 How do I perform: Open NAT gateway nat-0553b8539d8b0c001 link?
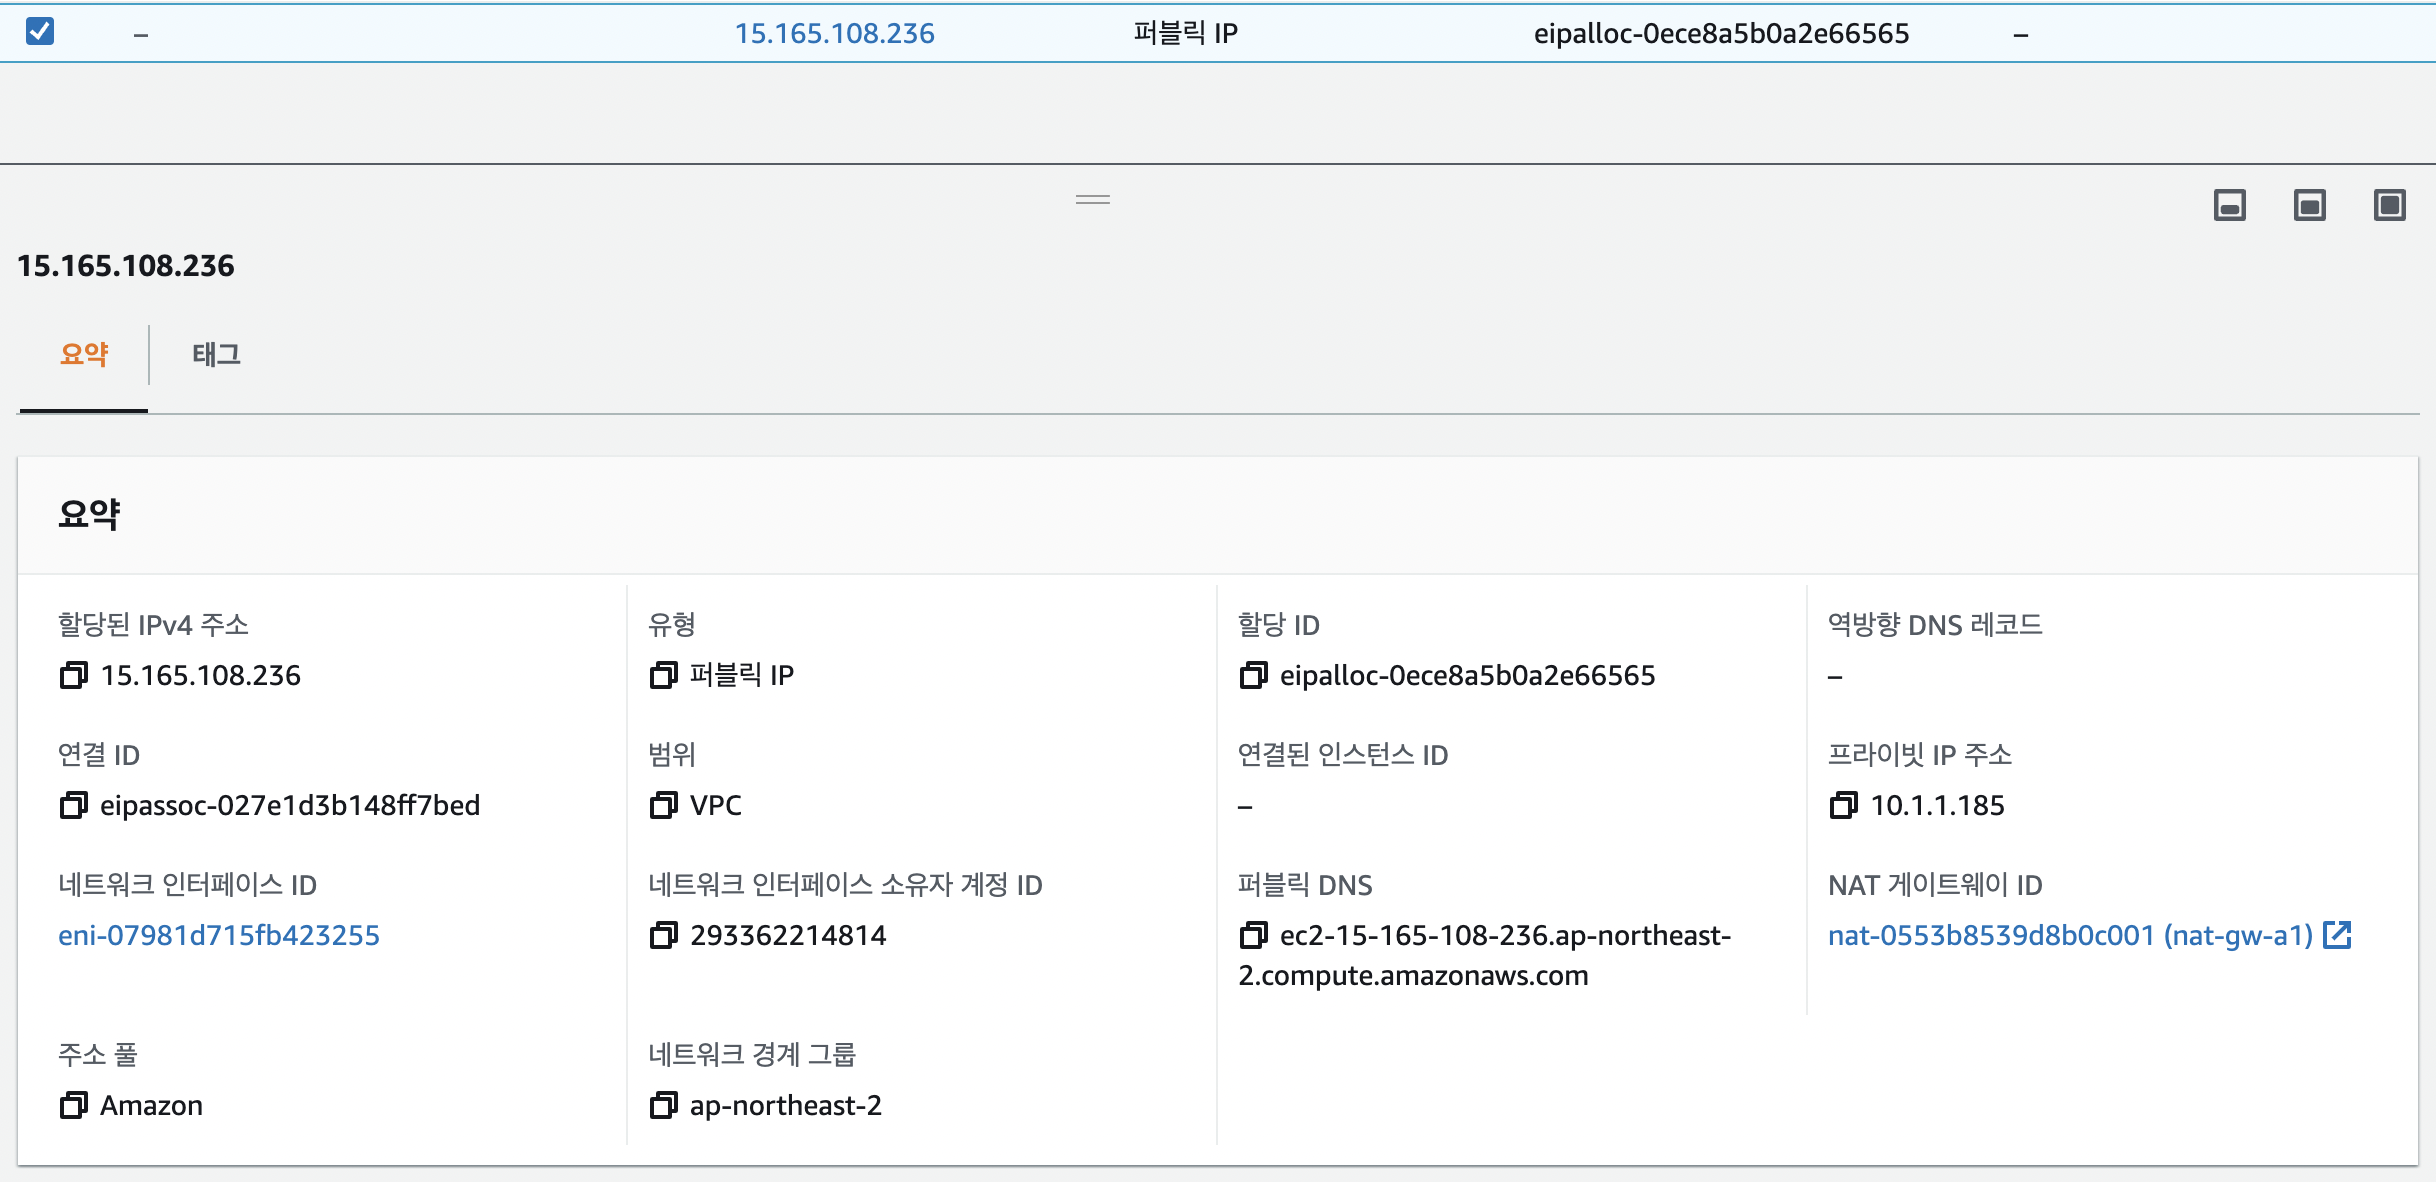click(x=2070, y=936)
